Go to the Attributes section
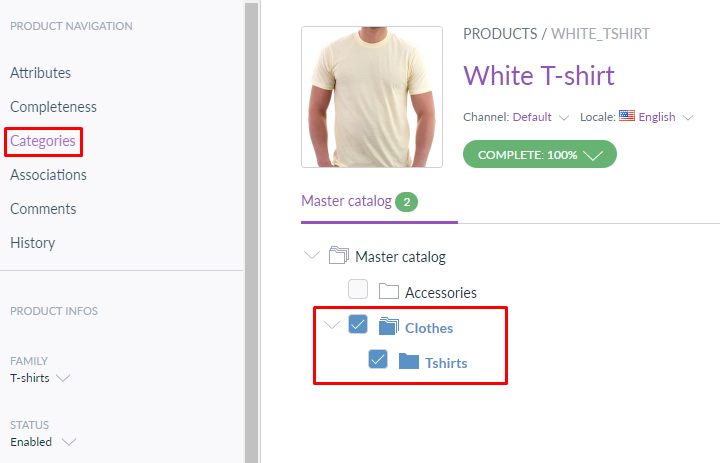The height and width of the screenshot is (463, 720). click(40, 73)
